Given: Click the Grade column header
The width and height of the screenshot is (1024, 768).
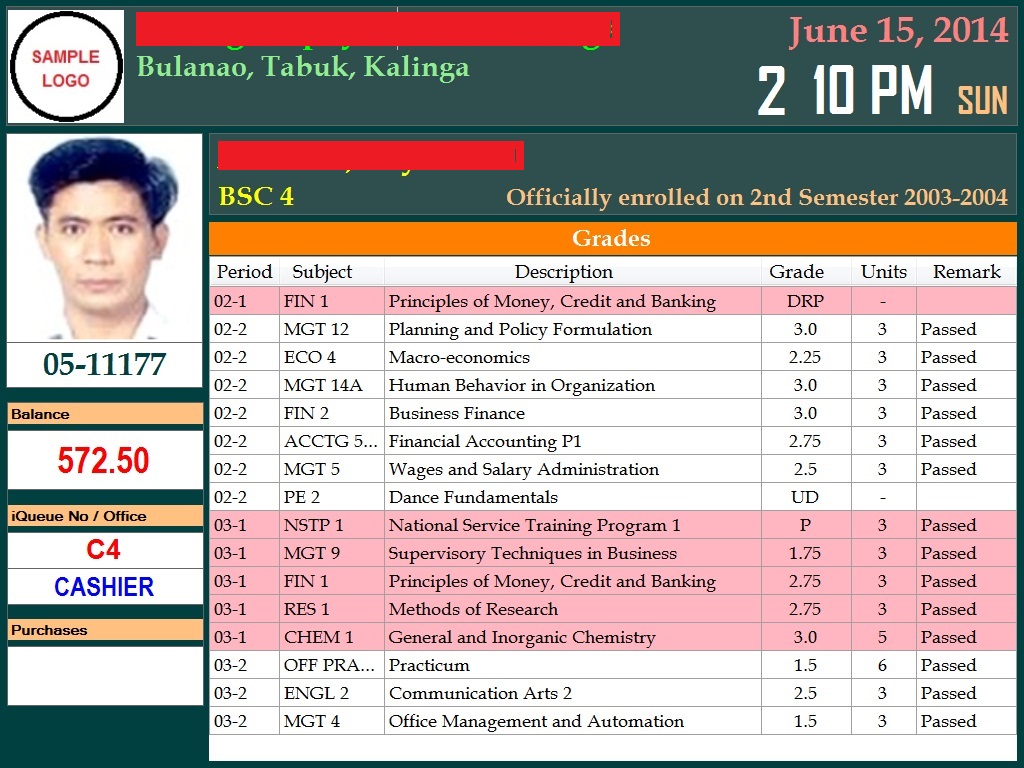Looking at the screenshot, I should coord(796,272).
